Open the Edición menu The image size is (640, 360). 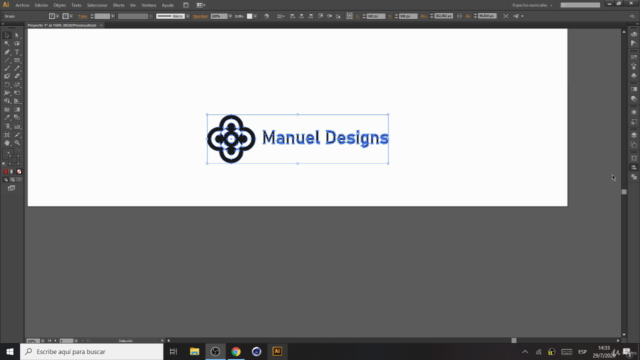[x=41, y=5]
